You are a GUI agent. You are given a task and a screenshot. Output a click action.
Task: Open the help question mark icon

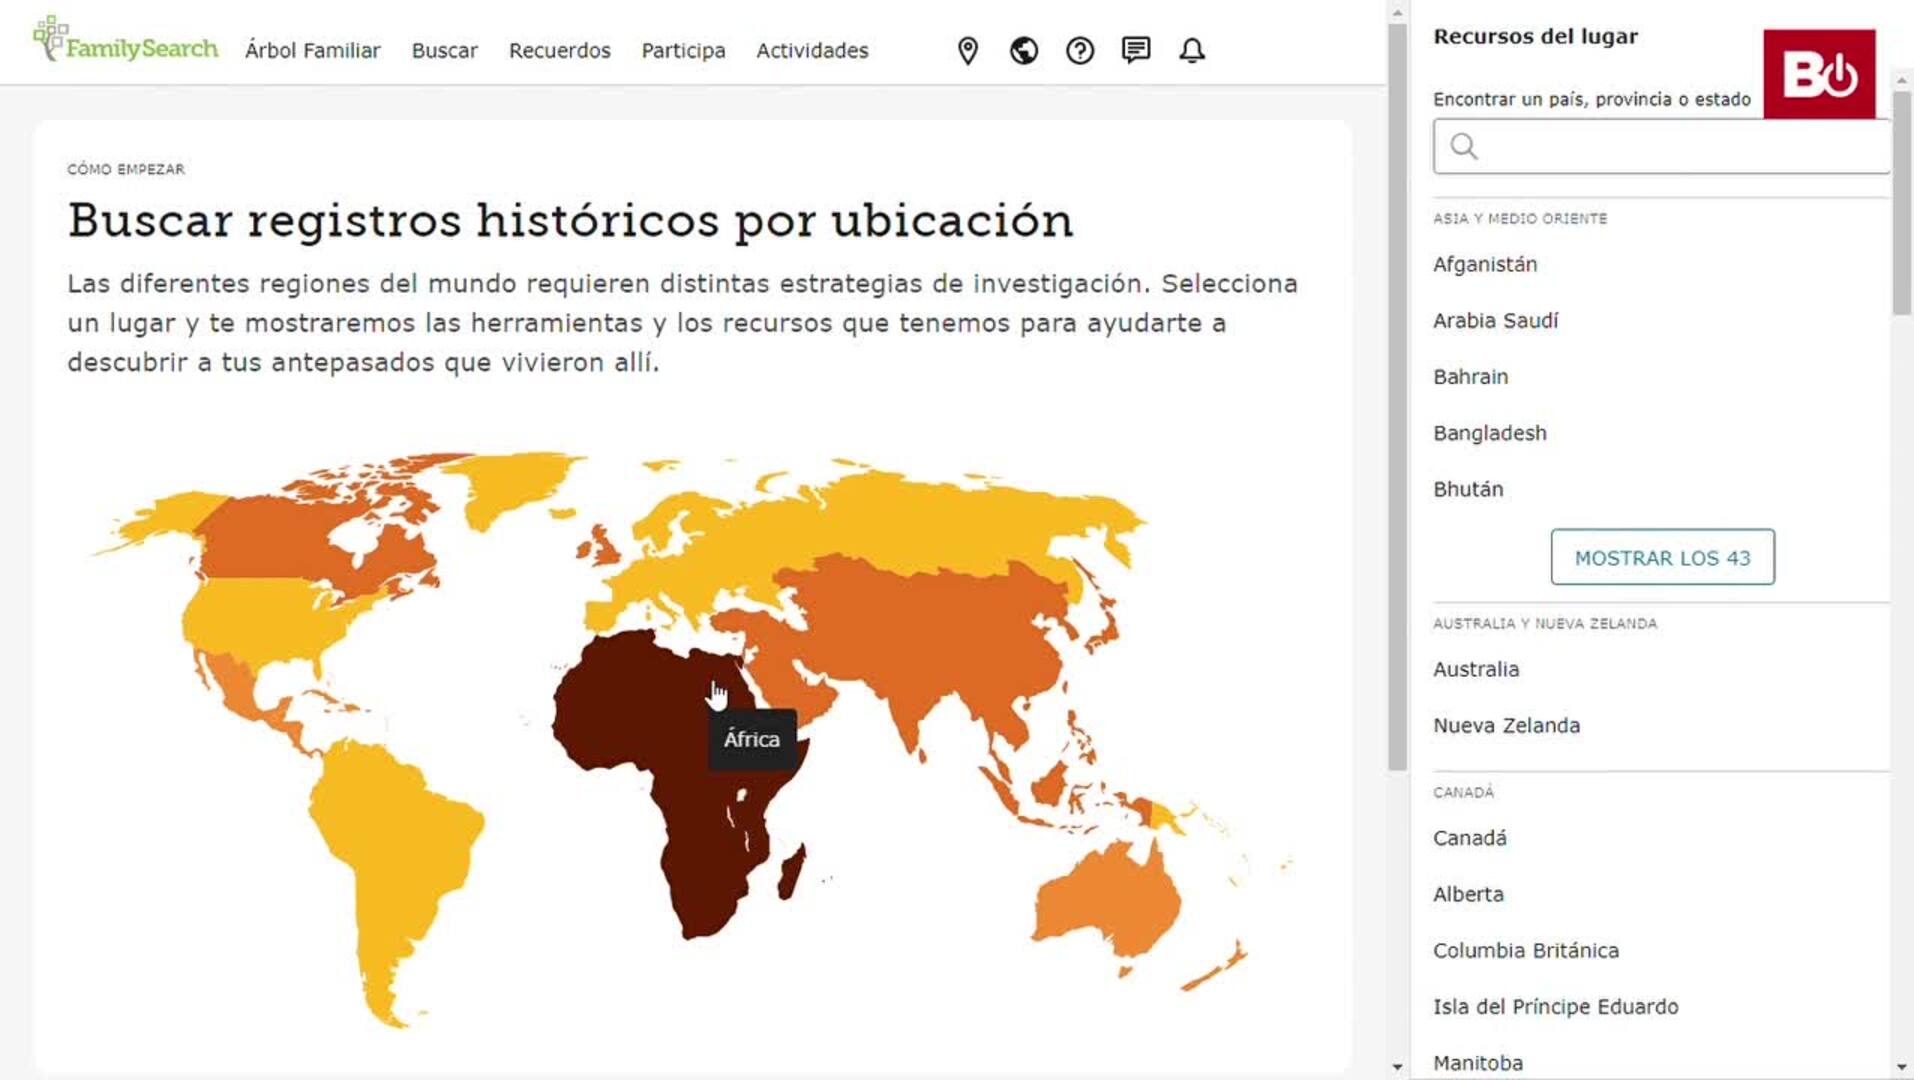1079,51
